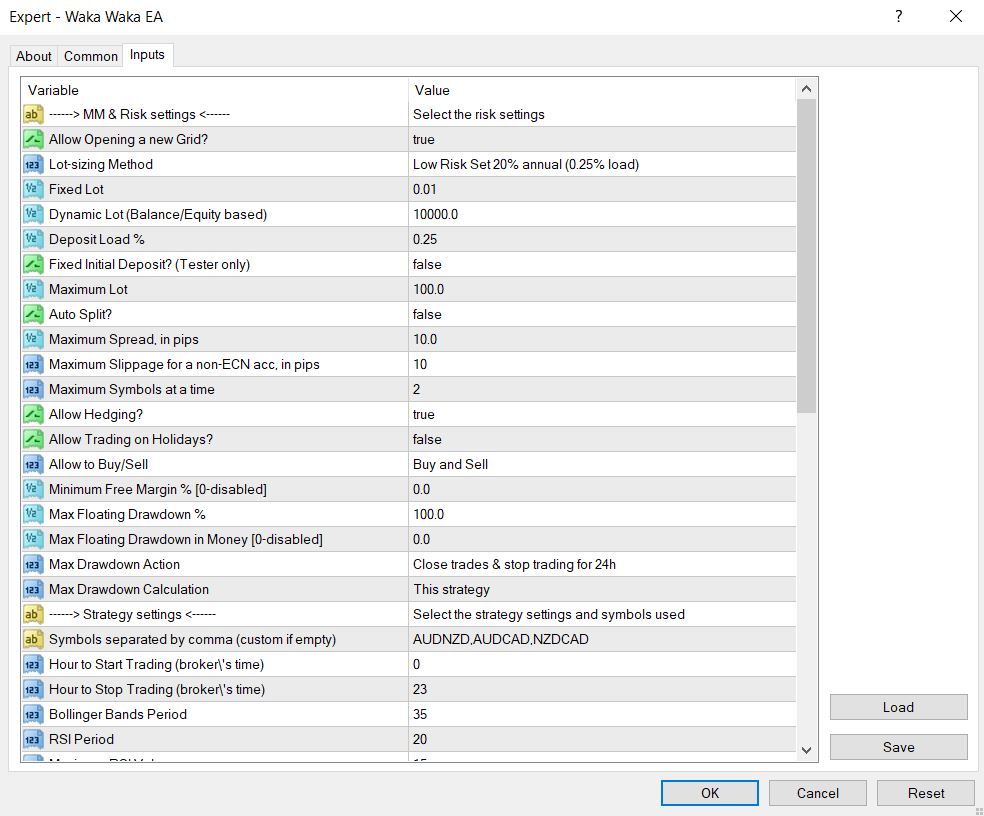The width and height of the screenshot is (984, 816).
Task: Click the Save button
Action: pyautogui.click(x=898, y=747)
